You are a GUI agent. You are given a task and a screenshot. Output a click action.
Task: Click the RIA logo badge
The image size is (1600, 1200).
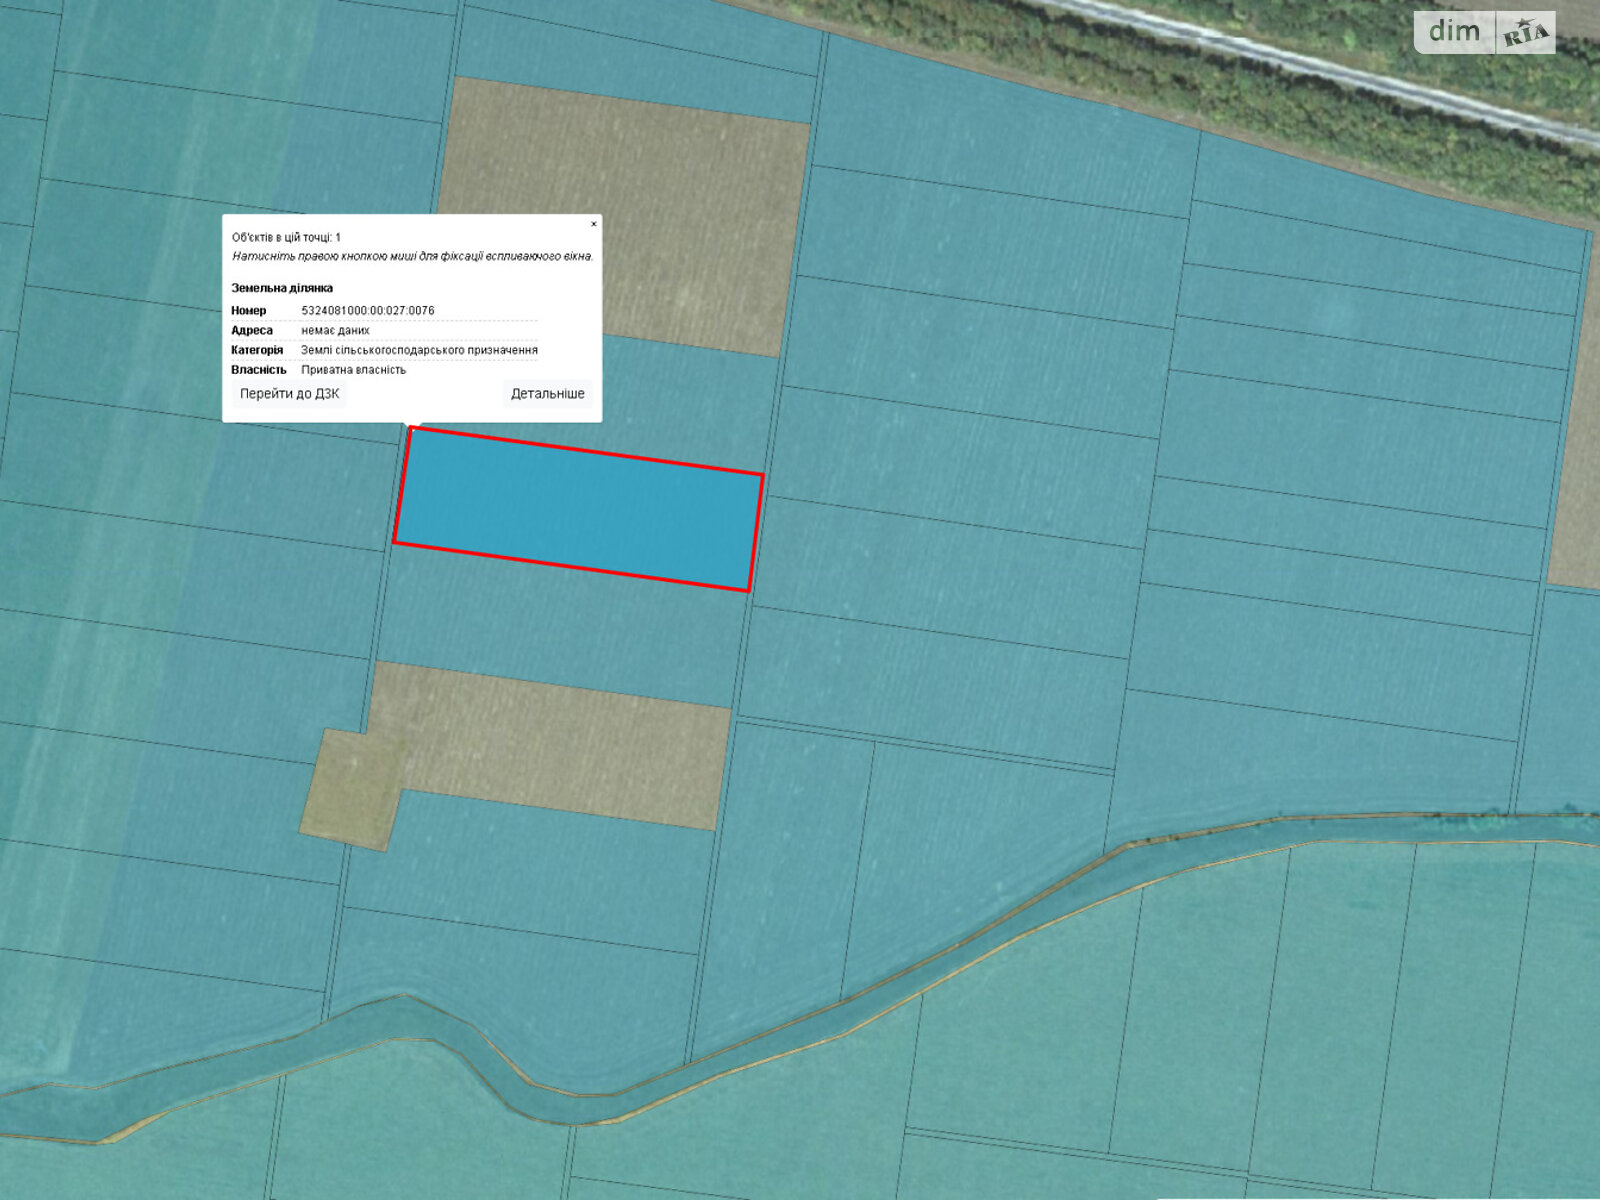tap(1525, 34)
